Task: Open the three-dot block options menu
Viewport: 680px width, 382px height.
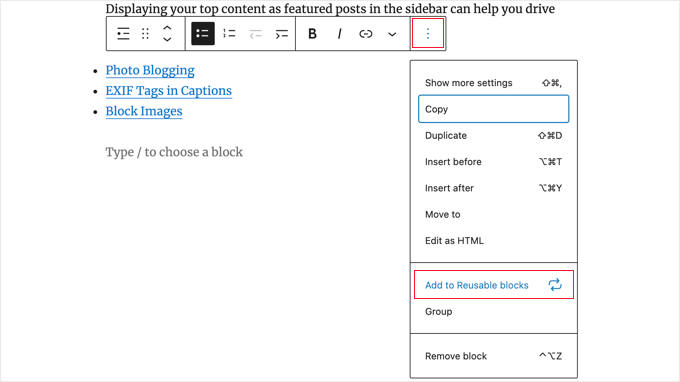Action: point(428,33)
